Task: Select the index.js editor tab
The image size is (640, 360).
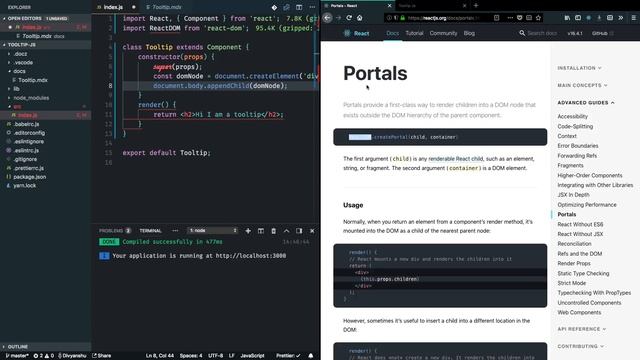Action: 113,7
